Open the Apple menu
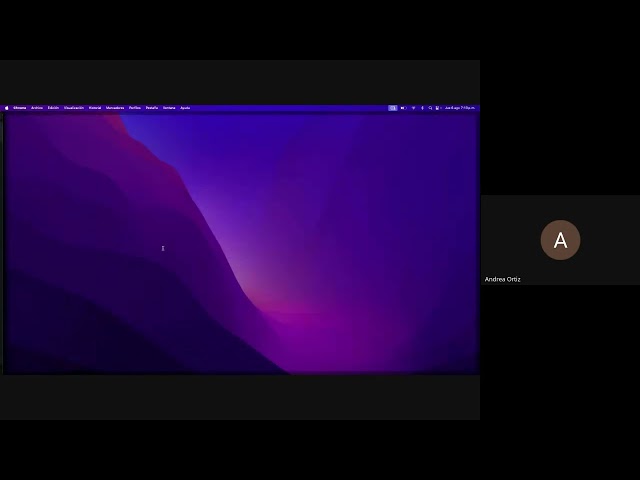 7,108
